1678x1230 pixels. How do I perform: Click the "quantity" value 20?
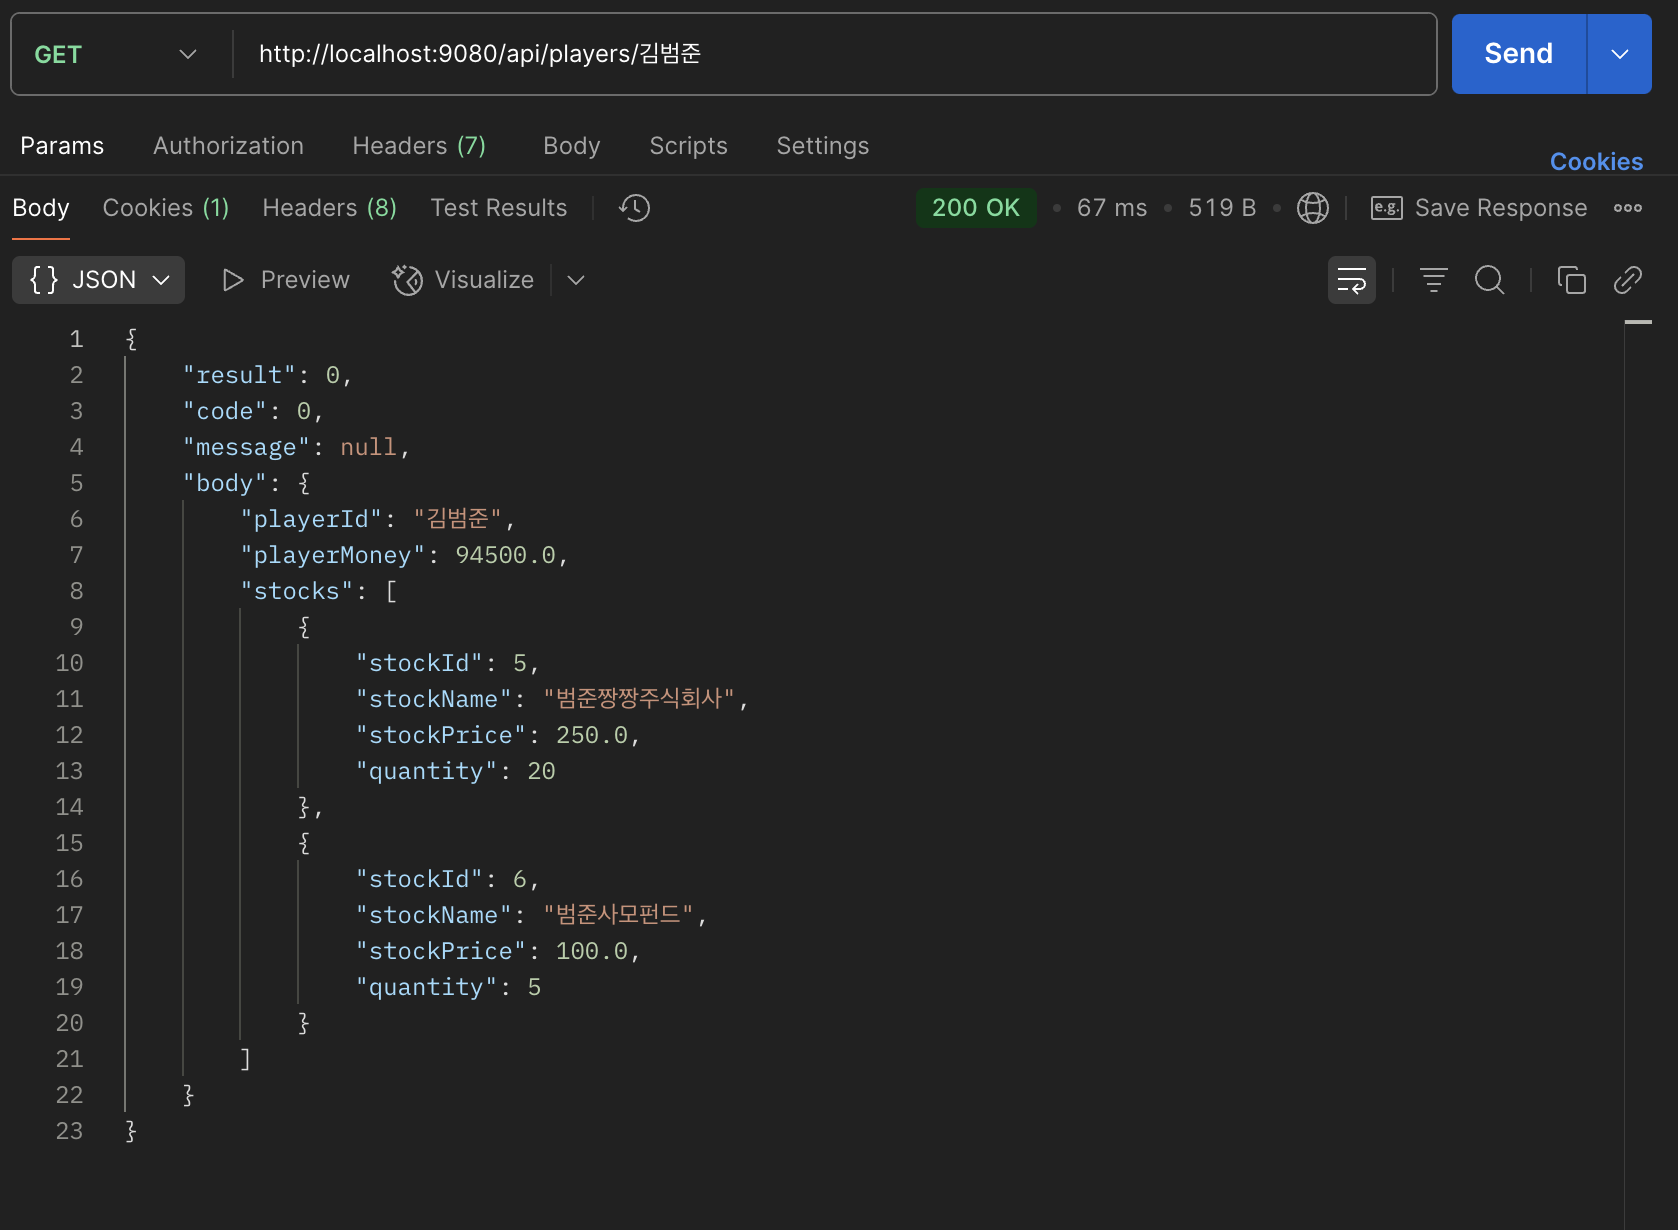pyautogui.click(x=541, y=771)
